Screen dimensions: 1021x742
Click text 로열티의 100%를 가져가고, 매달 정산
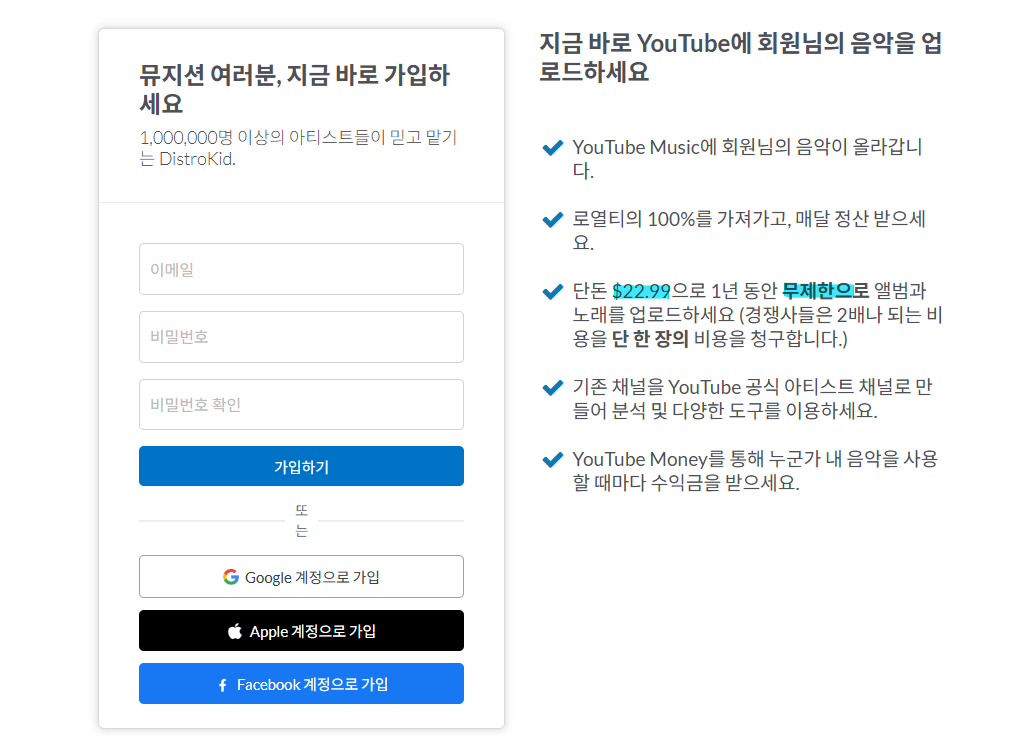[x=749, y=219]
